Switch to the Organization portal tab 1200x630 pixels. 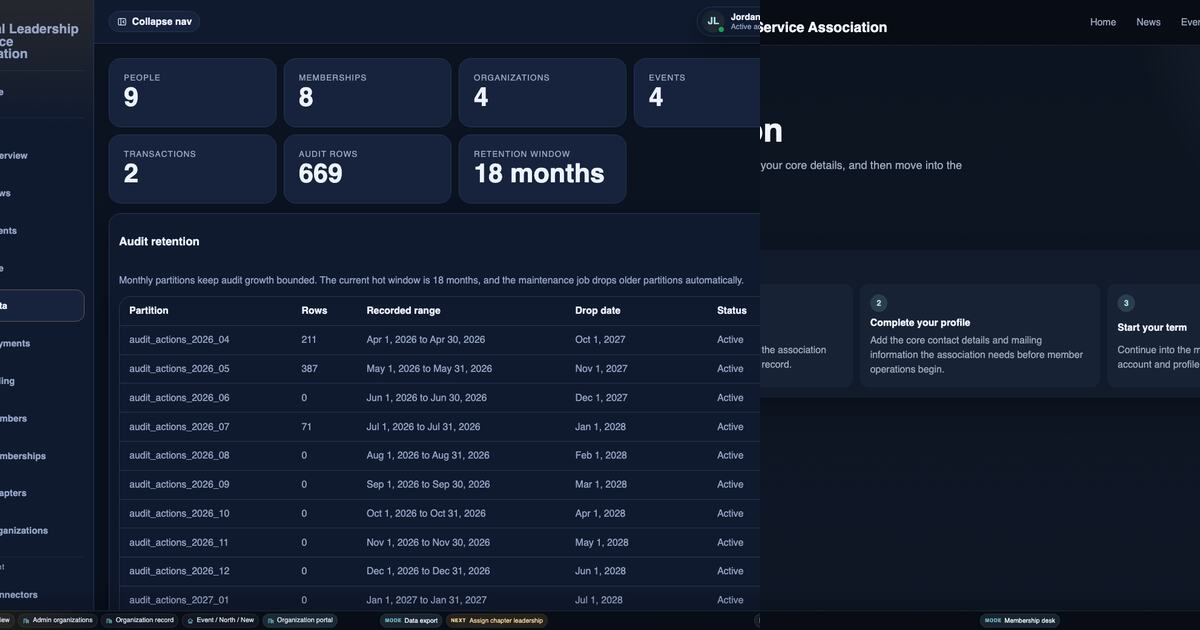click(x=300, y=620)
